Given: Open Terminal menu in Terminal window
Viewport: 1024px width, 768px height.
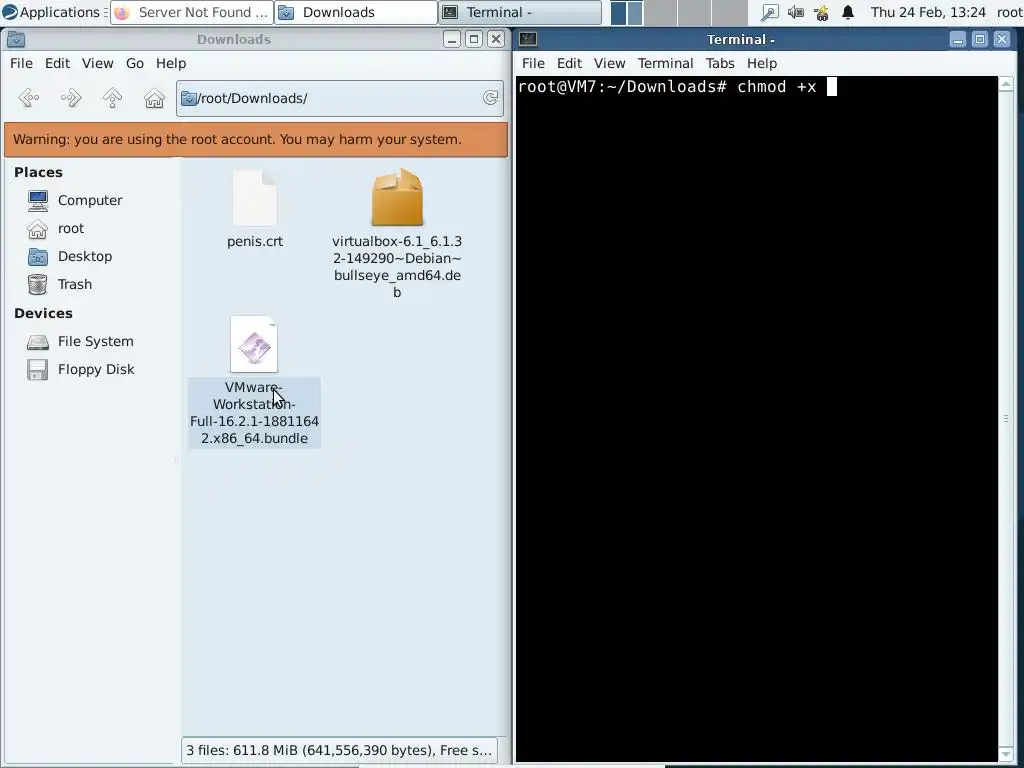Looking at the screenshot, I should (x=665, y=63).
